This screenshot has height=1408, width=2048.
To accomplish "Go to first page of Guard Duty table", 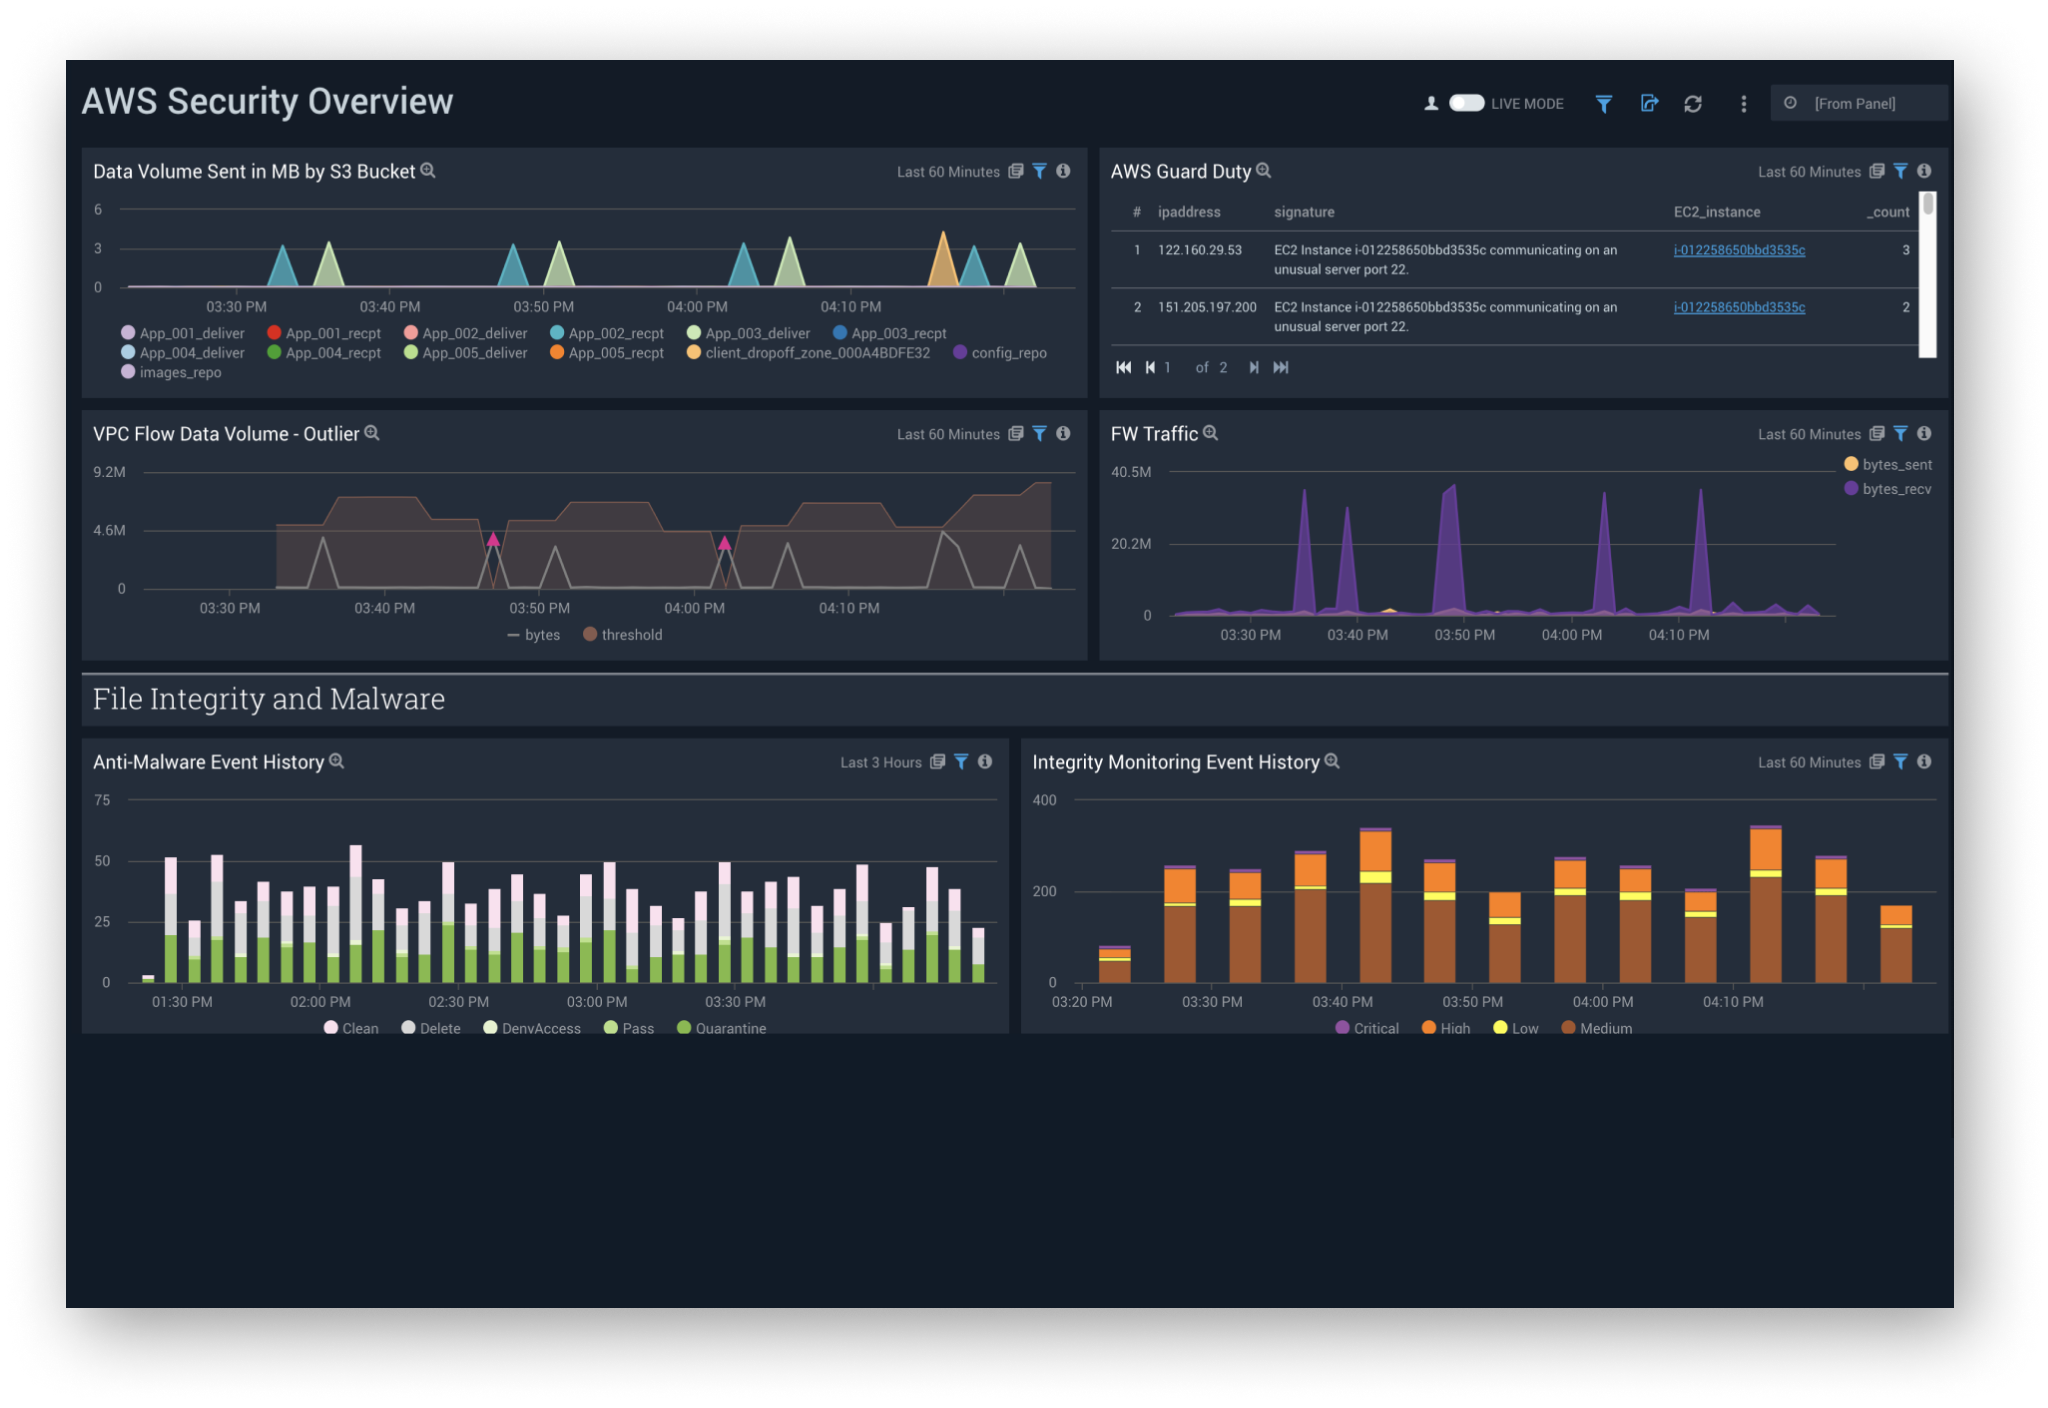I will point(1124,367).
